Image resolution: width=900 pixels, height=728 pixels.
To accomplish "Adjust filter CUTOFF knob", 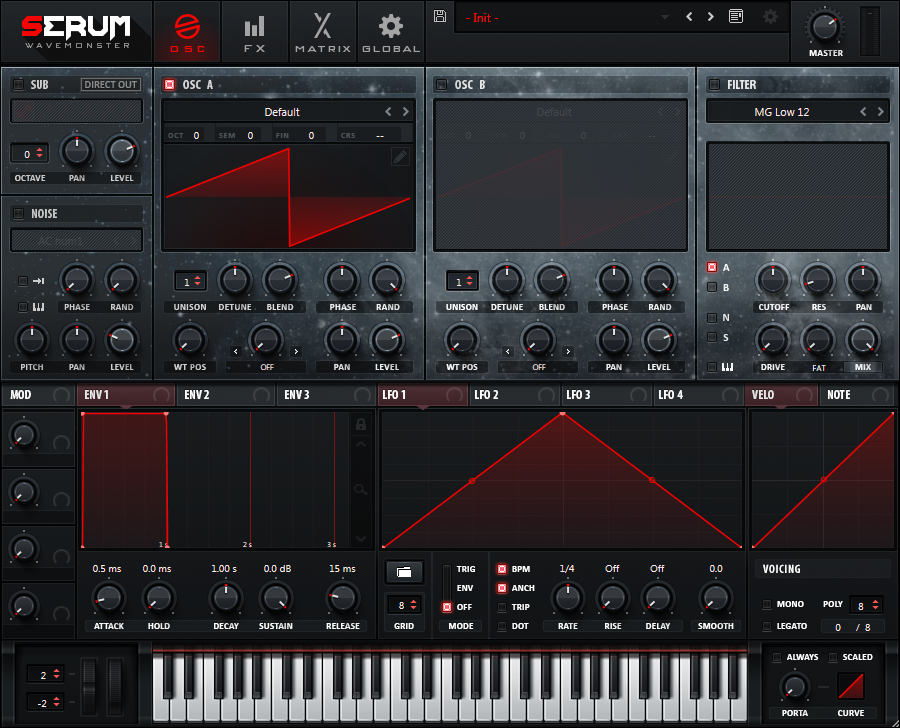I will click(773, 280).
